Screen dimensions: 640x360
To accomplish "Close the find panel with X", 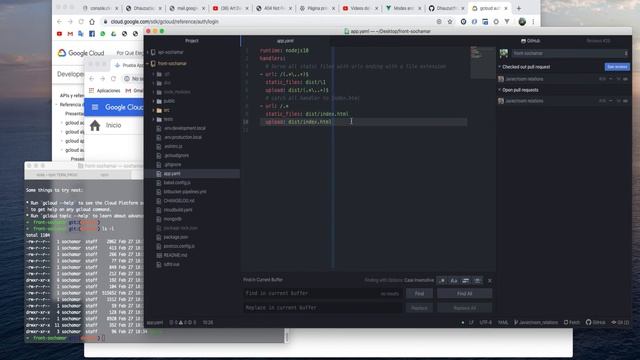I will (x=490, y=280).
